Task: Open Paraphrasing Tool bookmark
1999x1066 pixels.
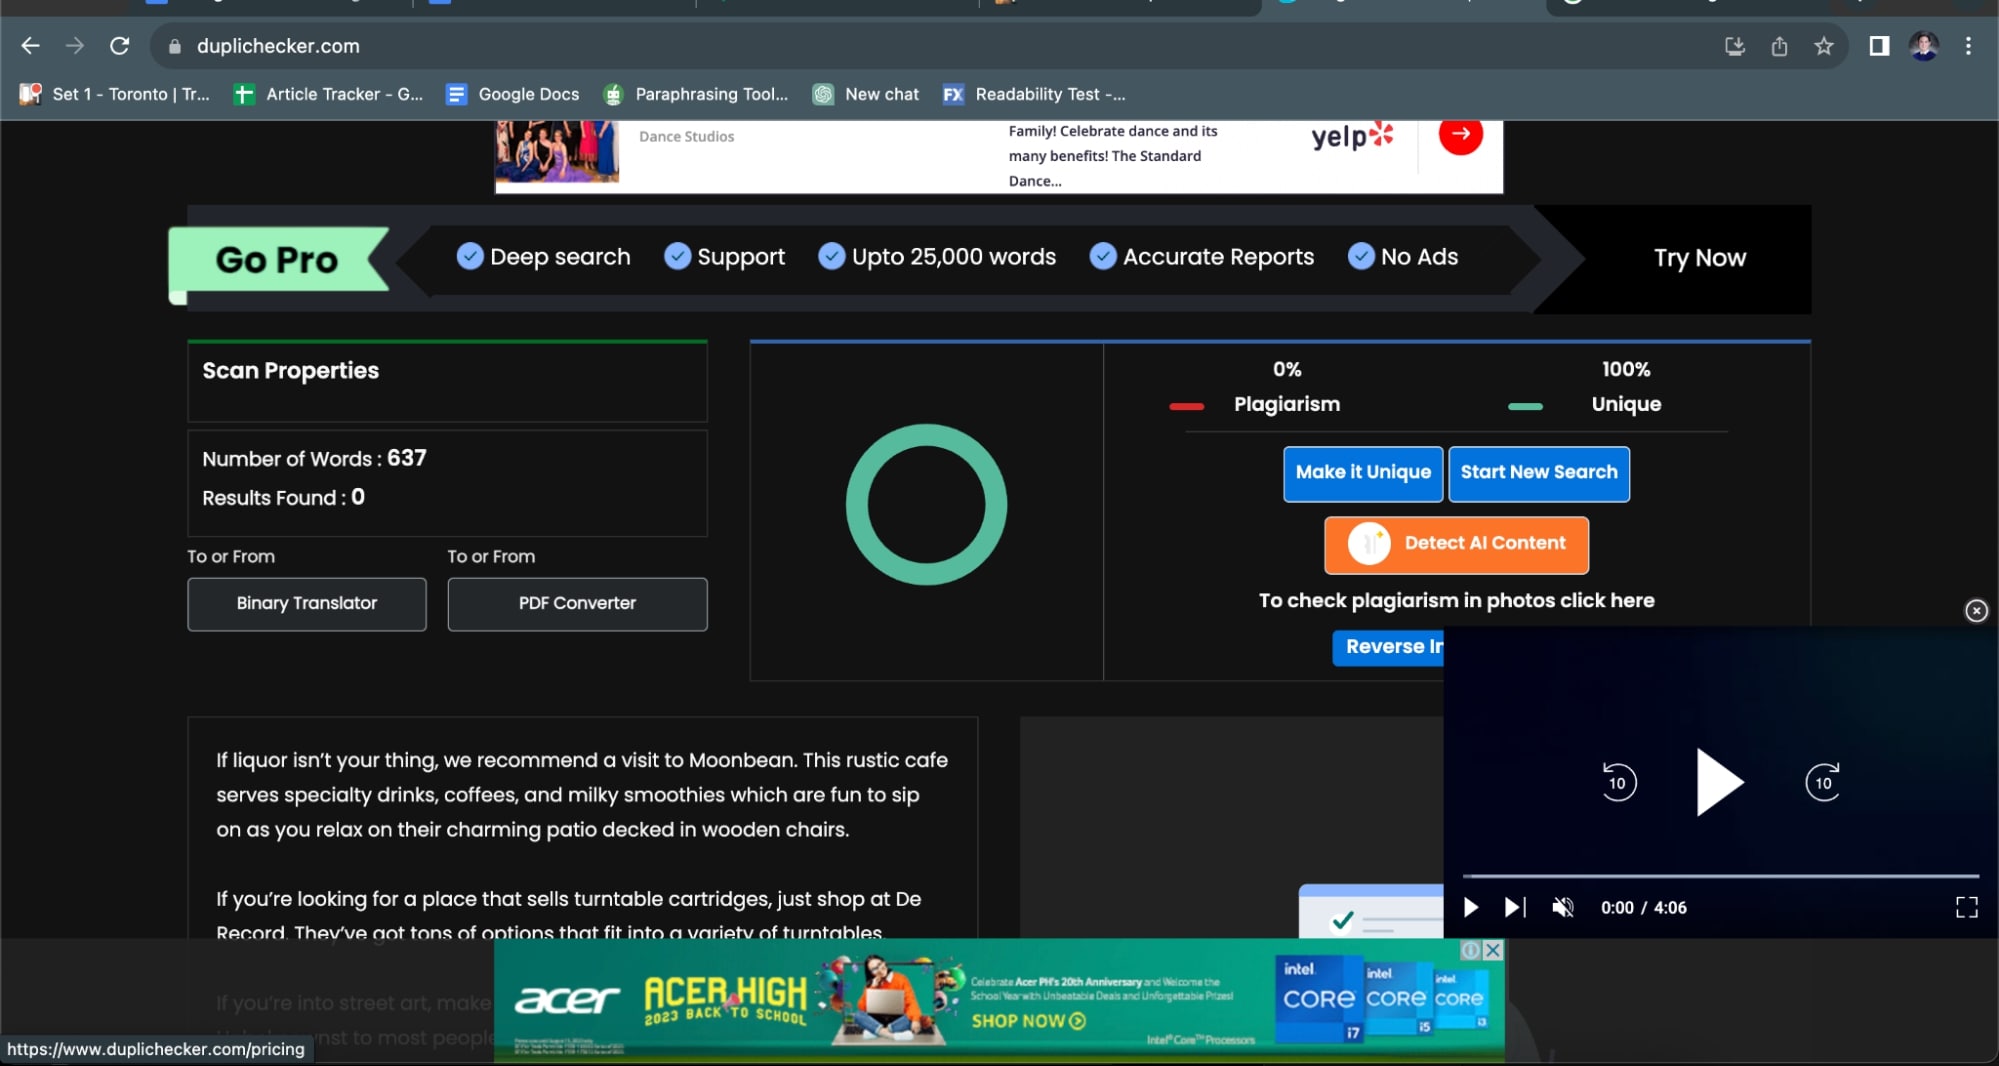Action: (696, 94)
